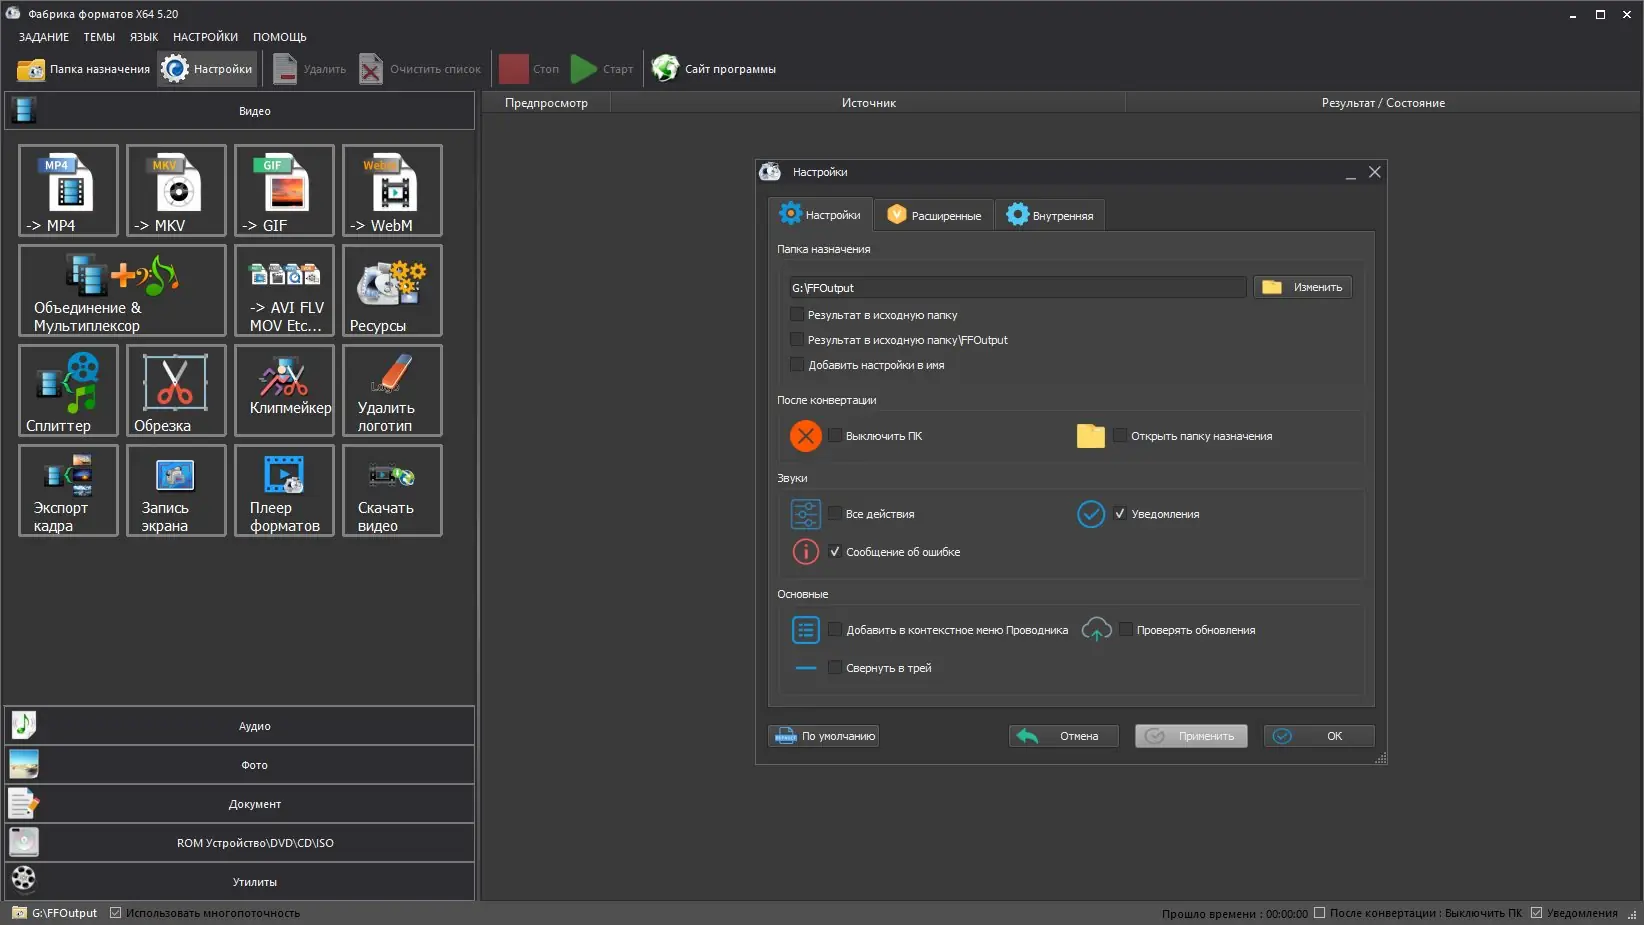Image resolution: width=1644 pixels, height=925 pixels.
Task: Open the ТЕМЫ menu
Action: click(x=99, y=37)
